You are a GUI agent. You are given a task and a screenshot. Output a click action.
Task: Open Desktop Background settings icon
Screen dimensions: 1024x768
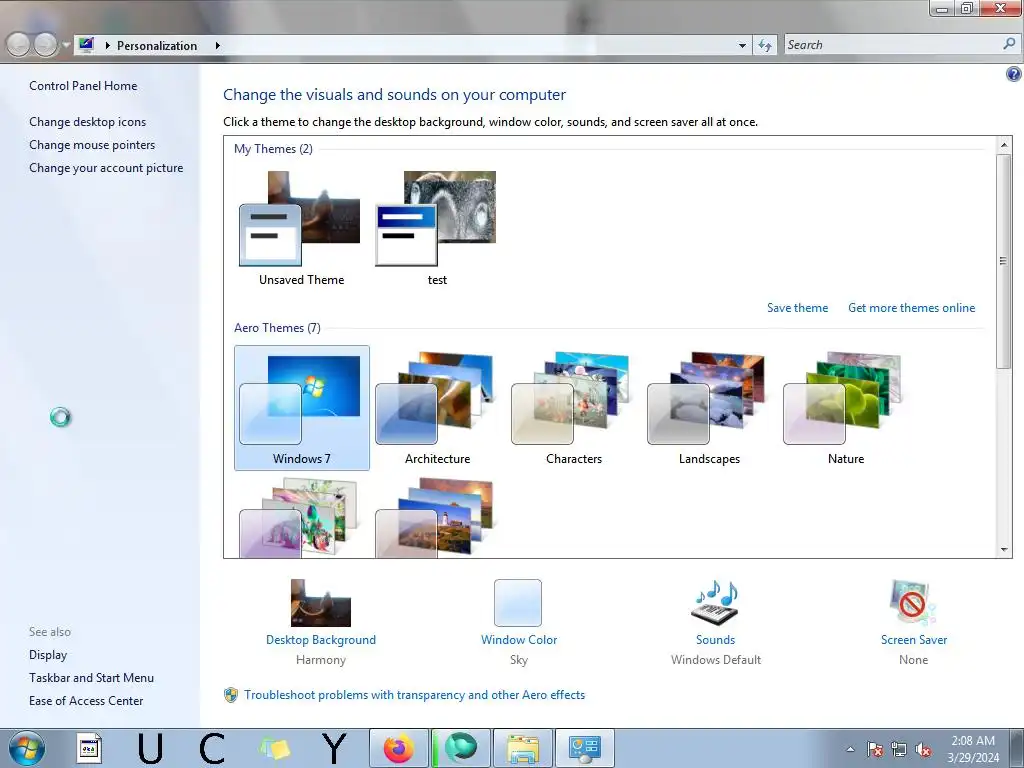[321, 603]
